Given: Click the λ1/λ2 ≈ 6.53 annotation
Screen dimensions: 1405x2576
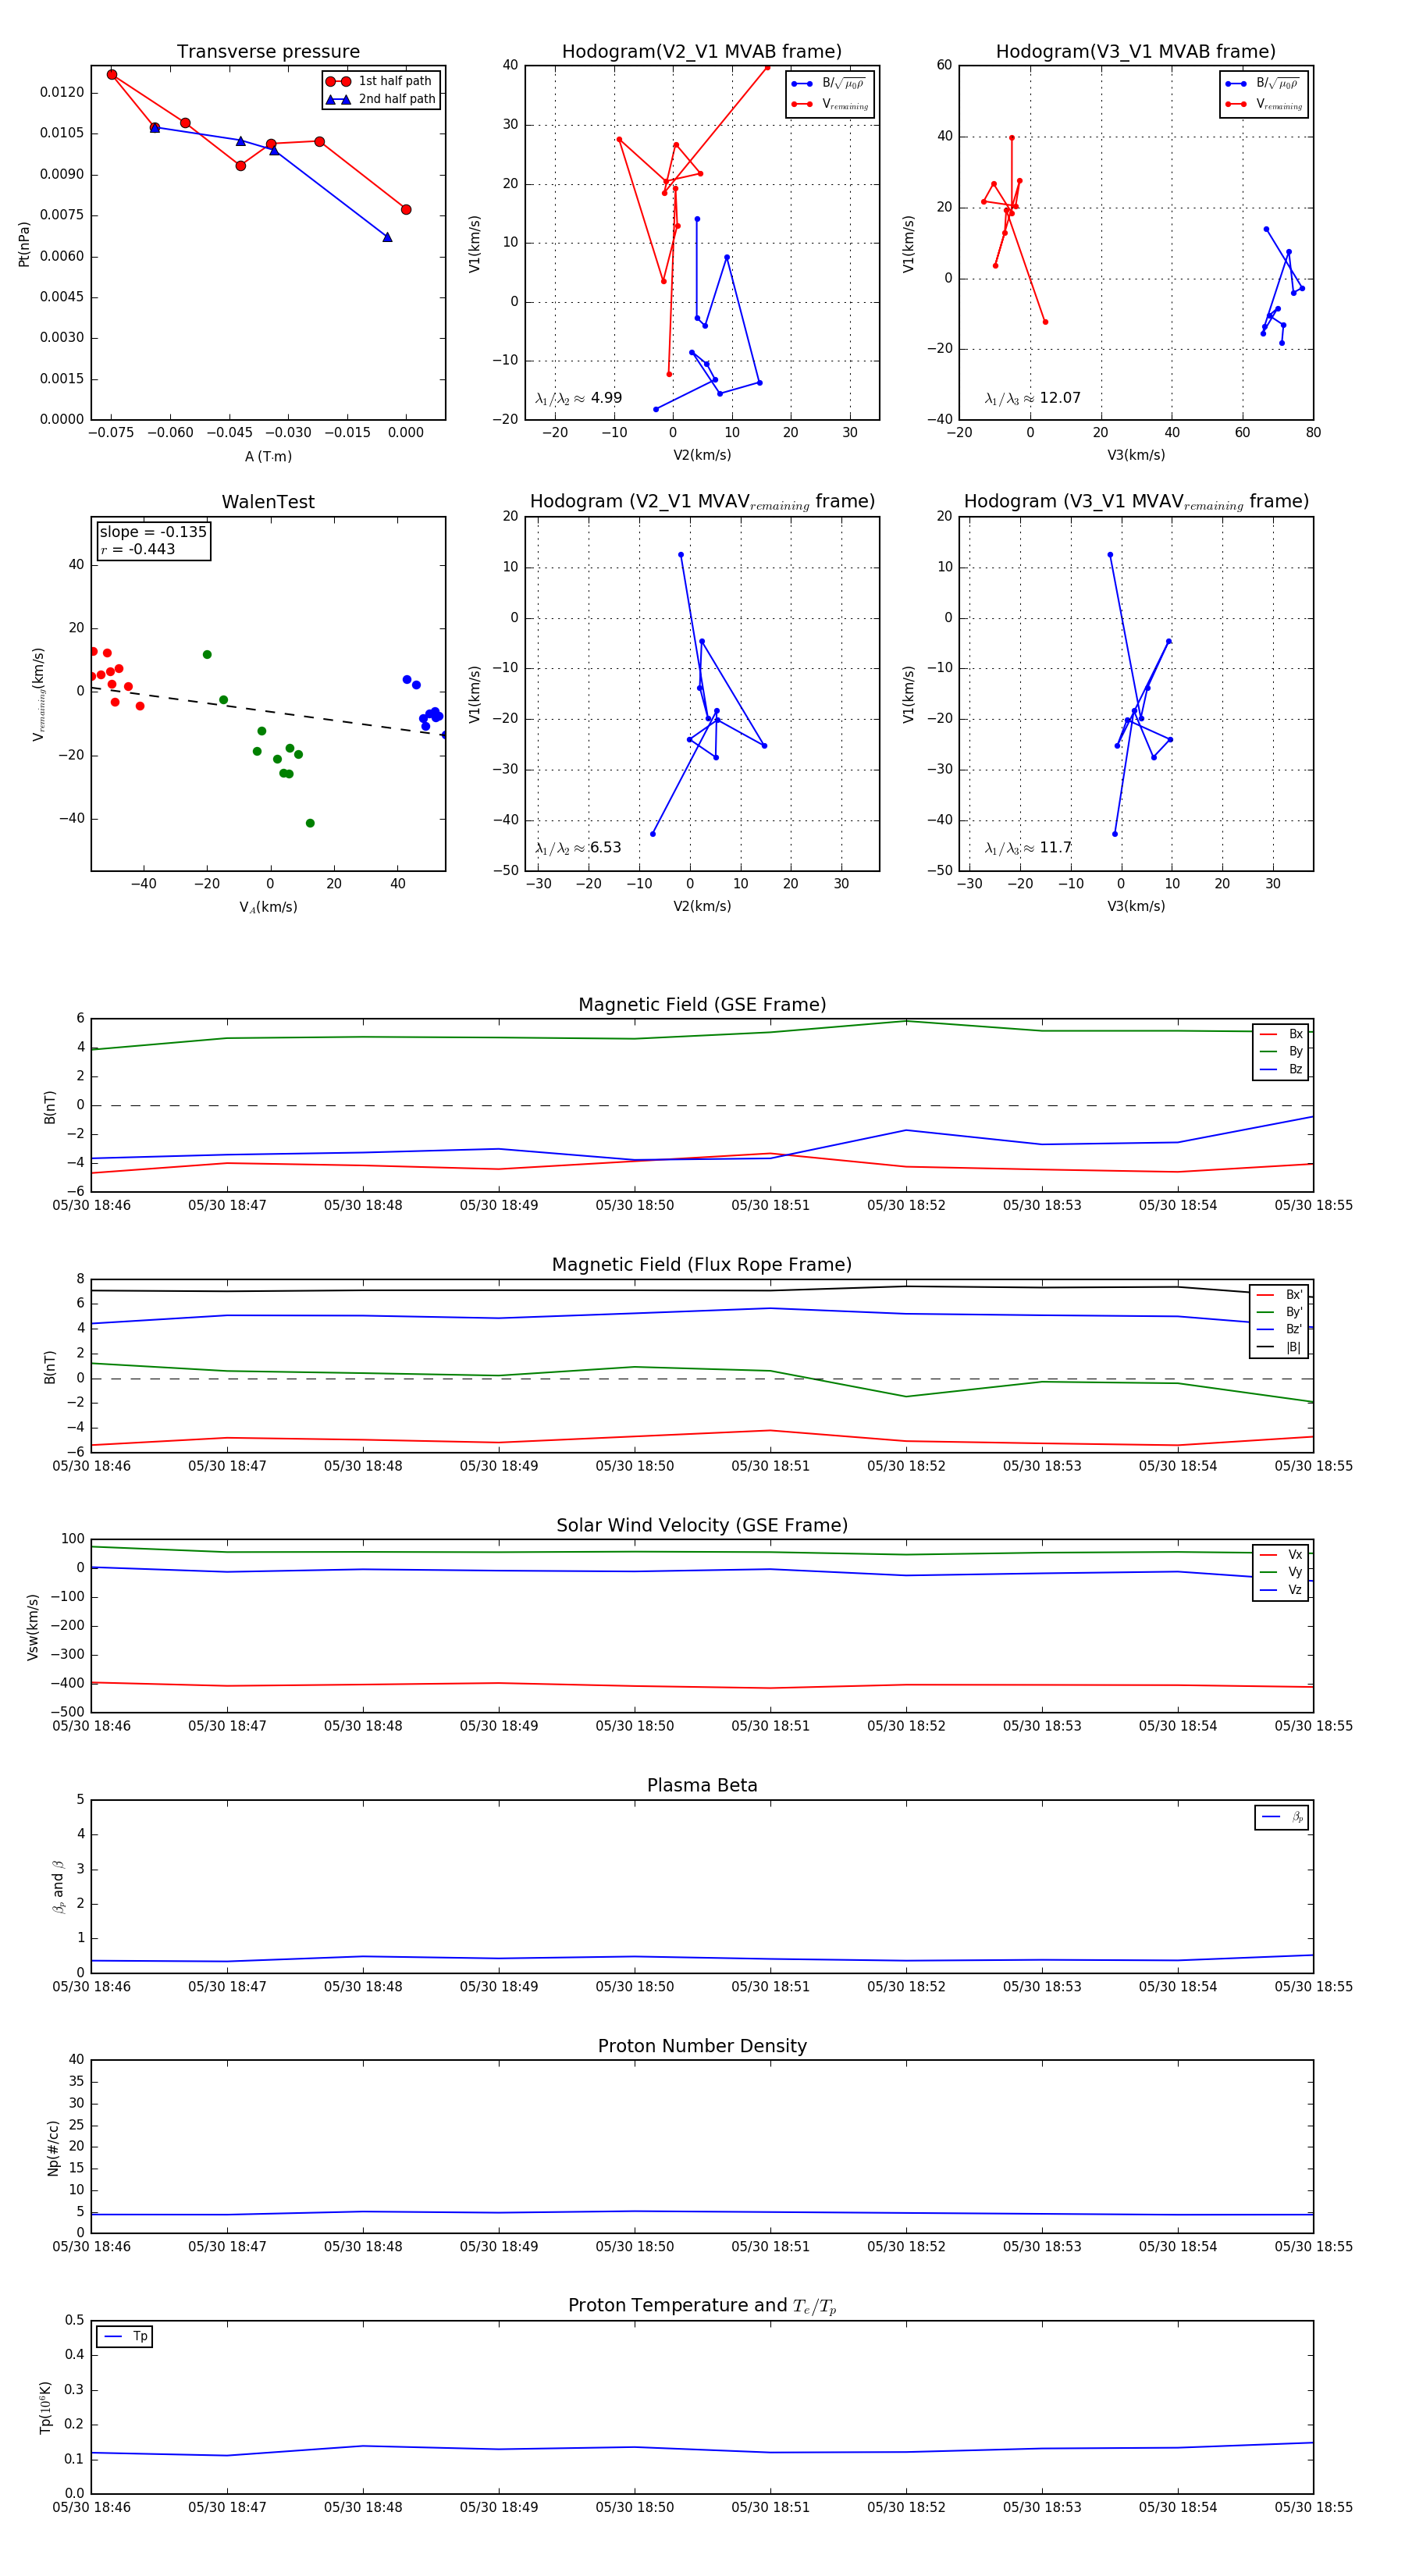Looking at the screenshot, I should pyautogui.click(x=578, y=848).
